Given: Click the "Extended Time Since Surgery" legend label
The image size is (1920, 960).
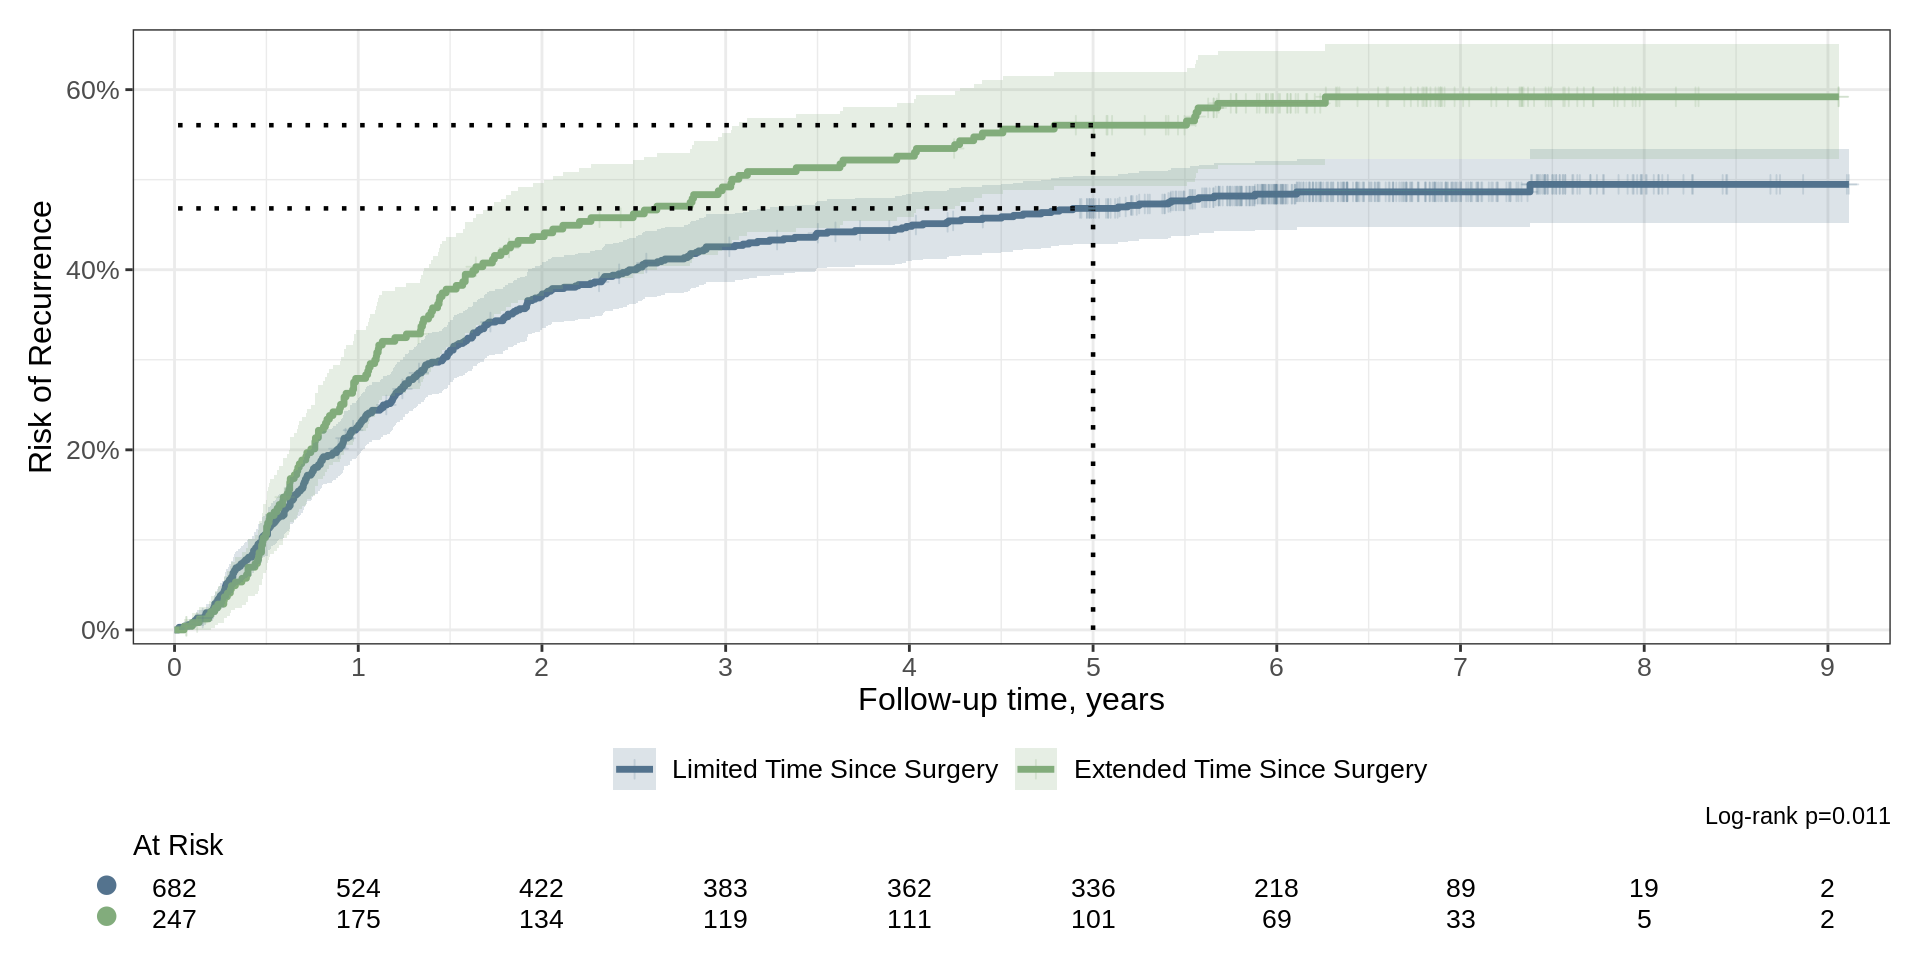Looking at the screenshot, I should click(1250, 769).
